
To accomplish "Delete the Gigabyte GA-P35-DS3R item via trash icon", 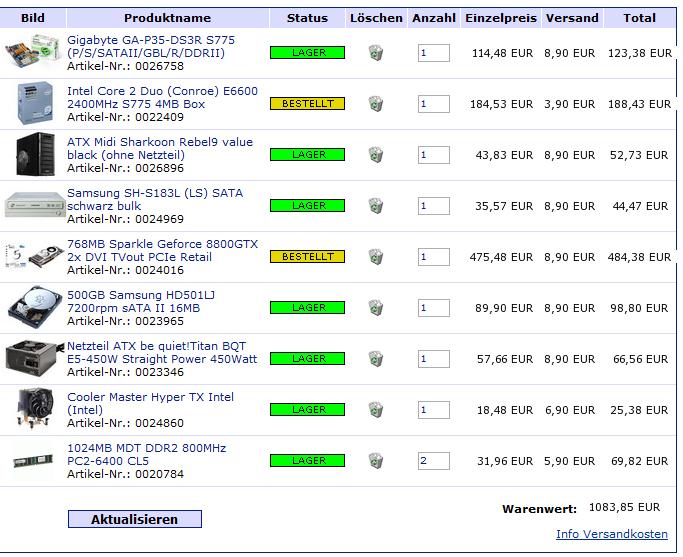I will pyautogui.click(x=375, y=53).
